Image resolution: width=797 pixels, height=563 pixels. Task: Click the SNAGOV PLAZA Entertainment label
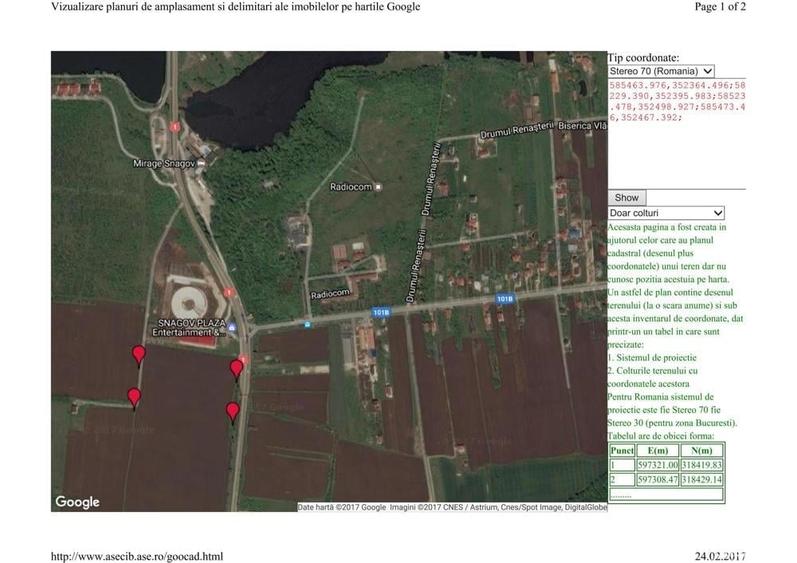point(189,328)
